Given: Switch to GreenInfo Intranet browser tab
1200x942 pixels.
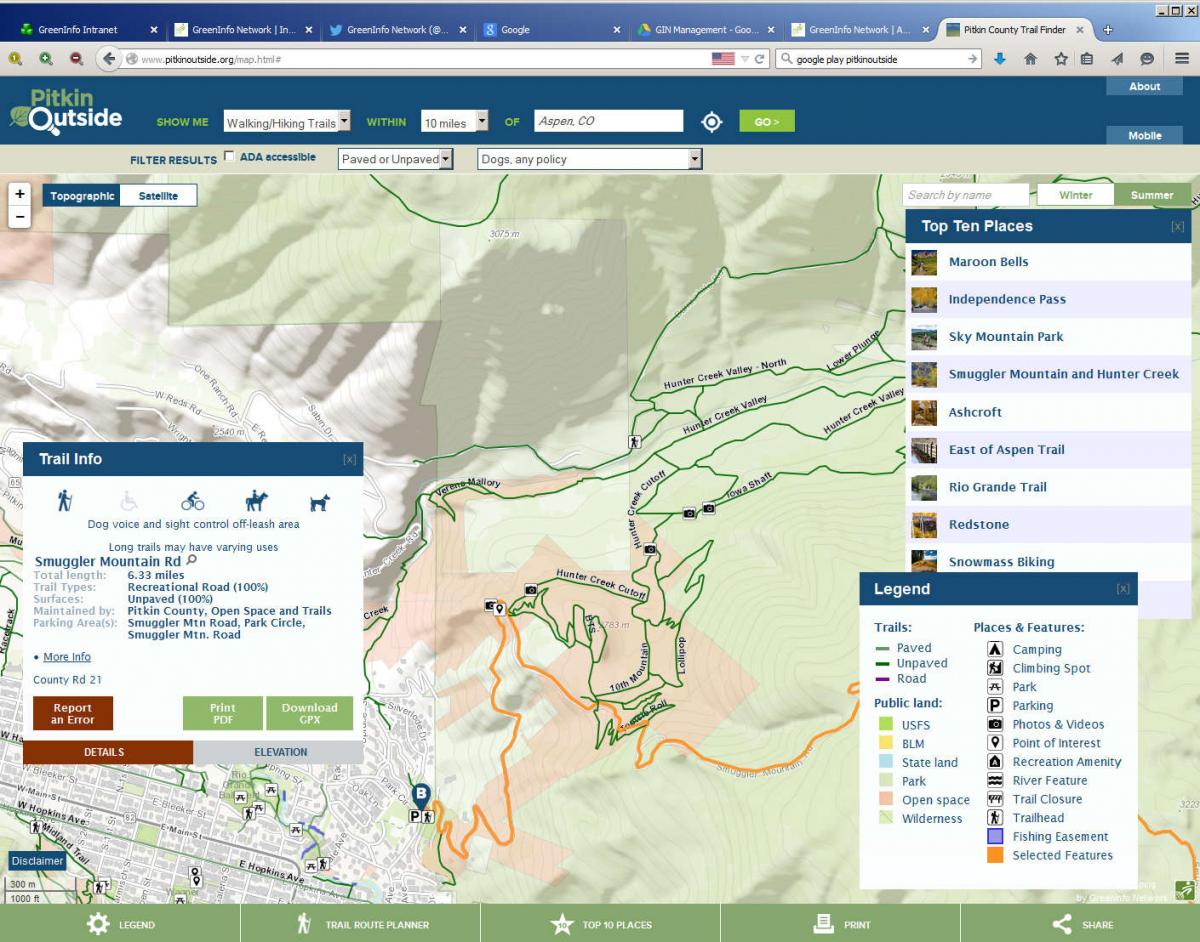Looking at the screenshot, I should (x=88, y=30).
